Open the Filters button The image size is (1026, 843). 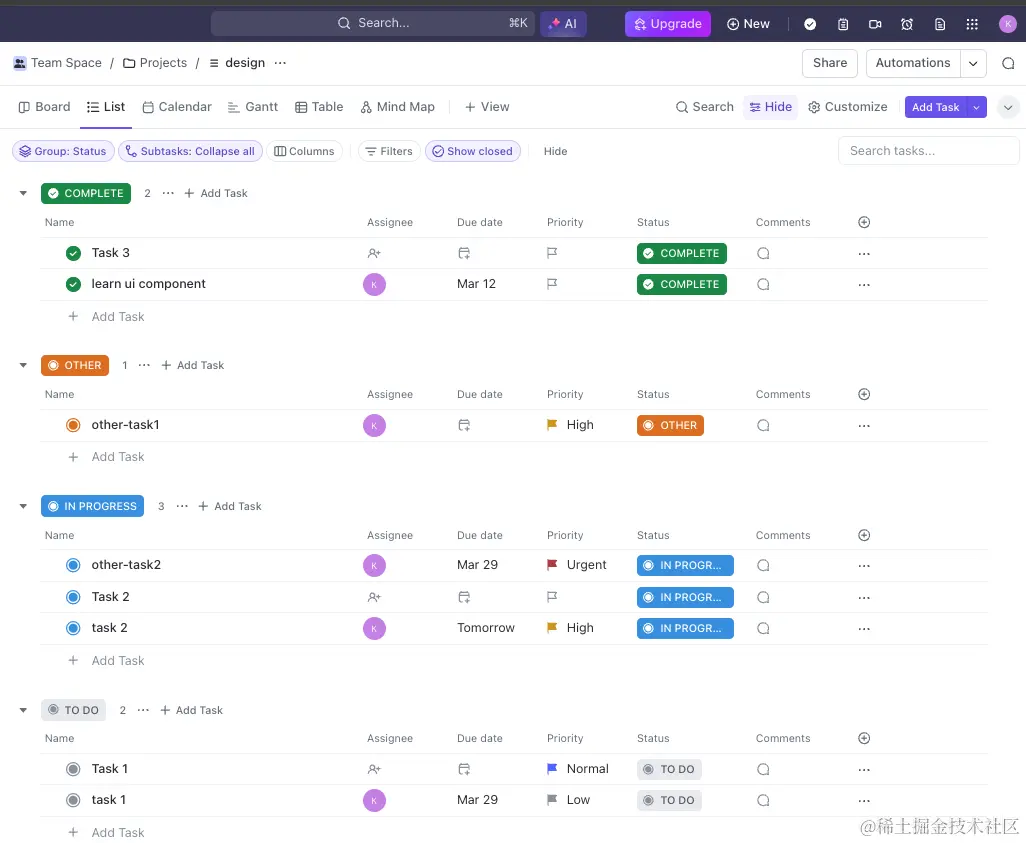pyautogui.click(x=389, y=151)
